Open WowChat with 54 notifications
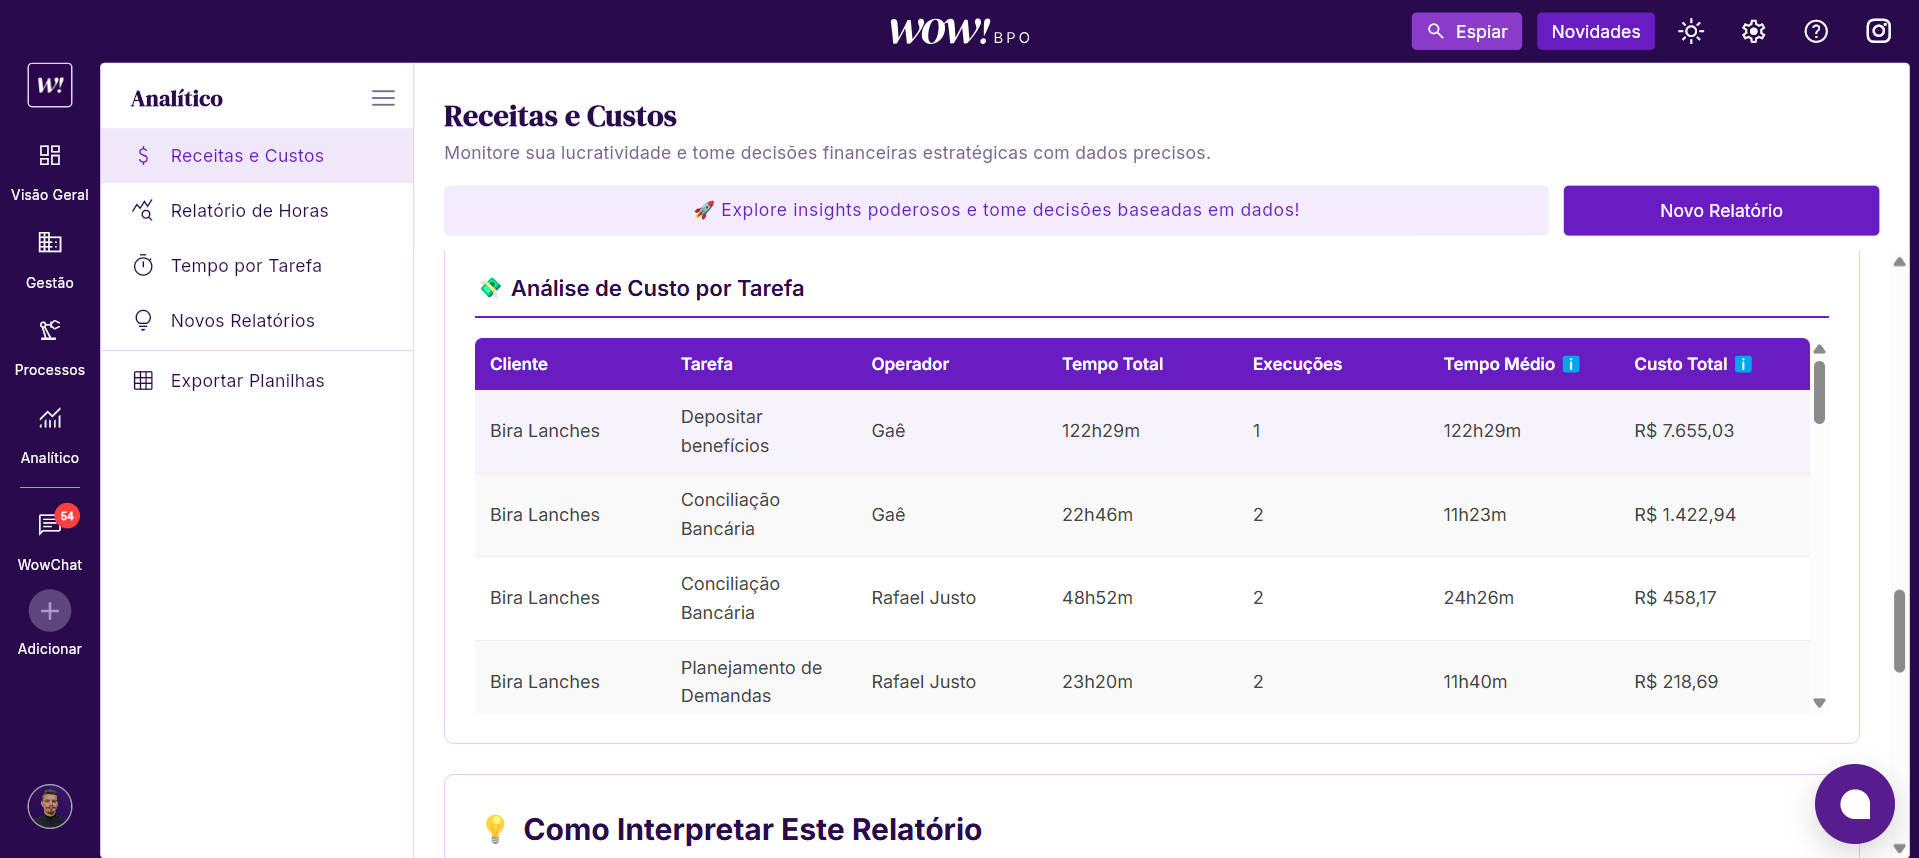The width and height of the screenshot is (1919, 858). [x=49, y=525]
